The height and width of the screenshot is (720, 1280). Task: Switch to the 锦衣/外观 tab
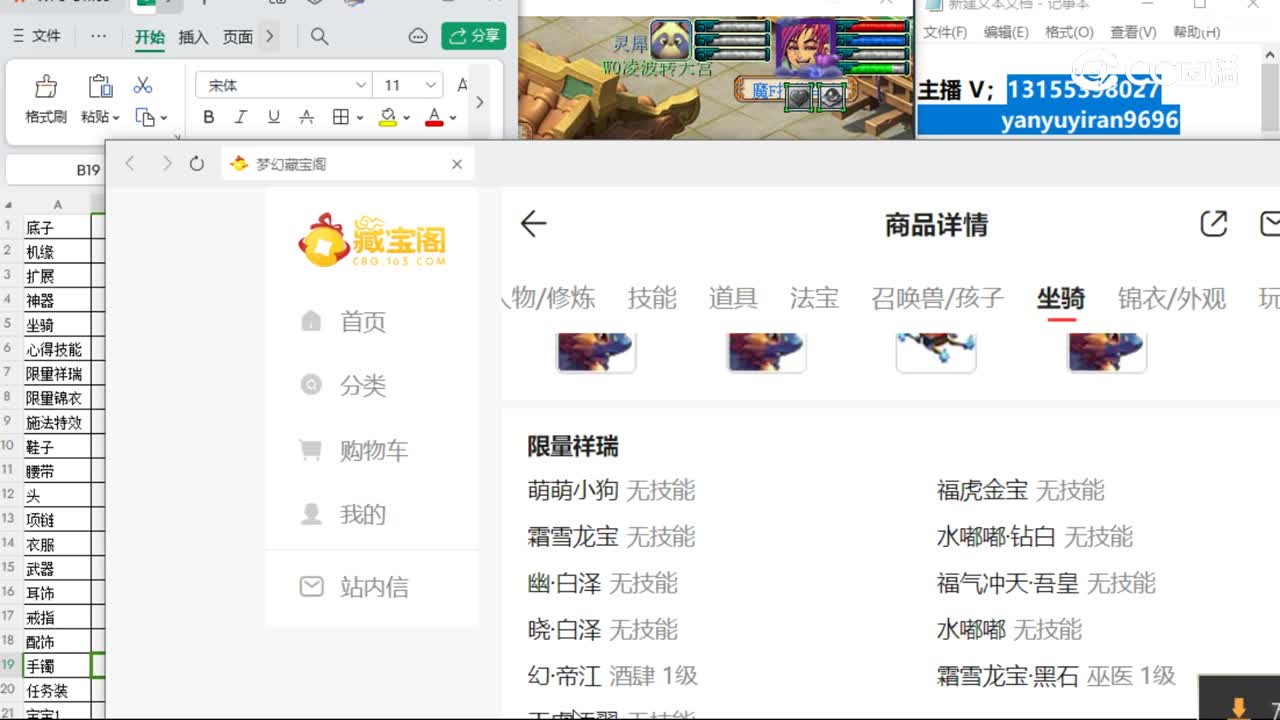tap(1172, 298)
